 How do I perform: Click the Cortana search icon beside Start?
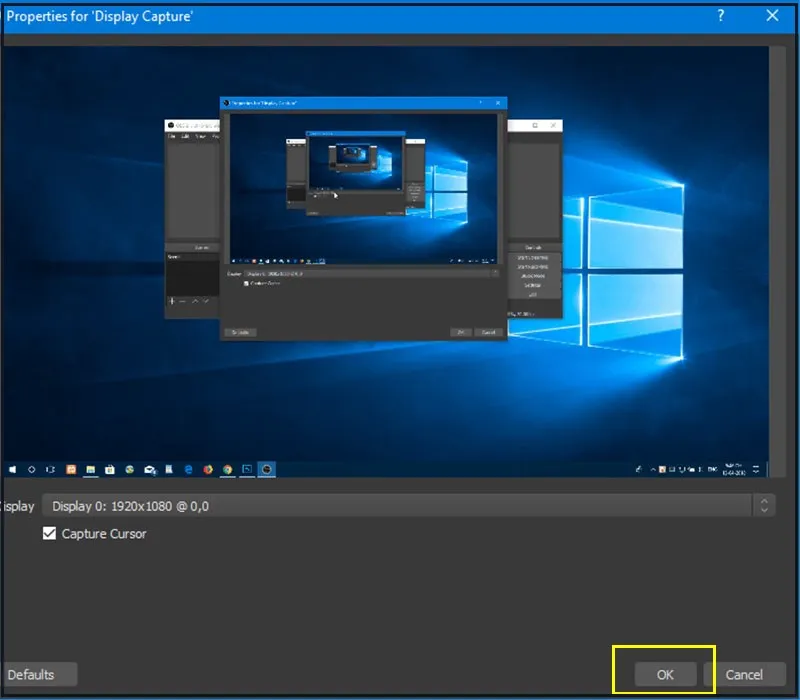pos(32,469)
